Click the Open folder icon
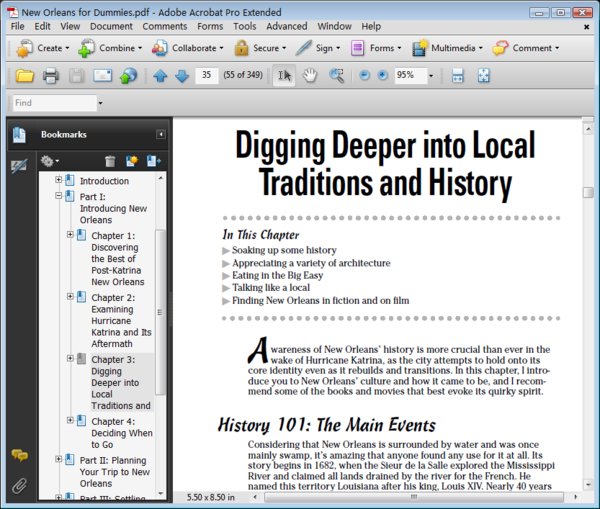The height and width of the screenshot is (509, 600). click(x=25, y=76)
